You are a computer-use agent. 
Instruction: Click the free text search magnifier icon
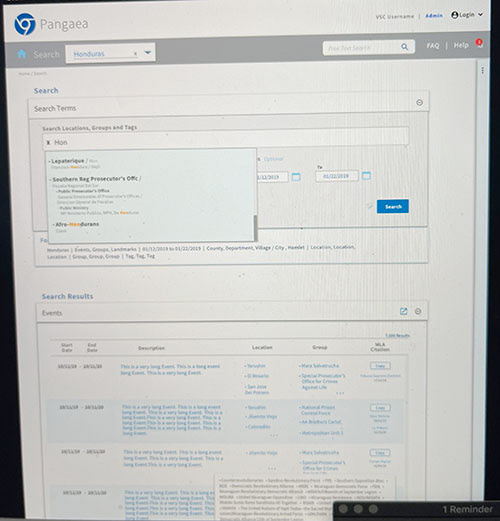[x=404, y=47]
